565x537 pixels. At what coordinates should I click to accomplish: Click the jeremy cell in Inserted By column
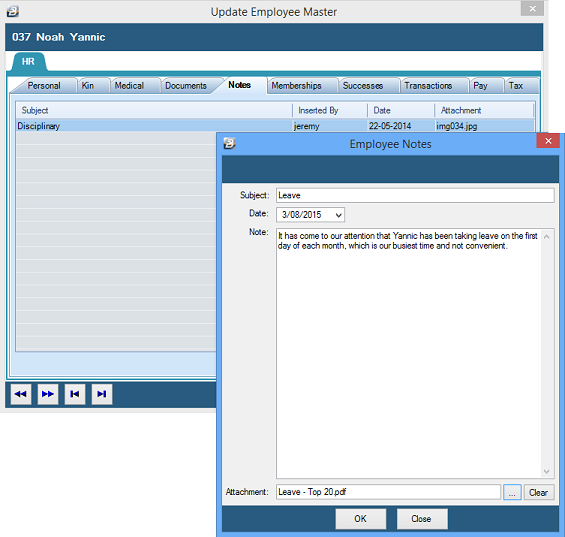click(x=330, y=126)
